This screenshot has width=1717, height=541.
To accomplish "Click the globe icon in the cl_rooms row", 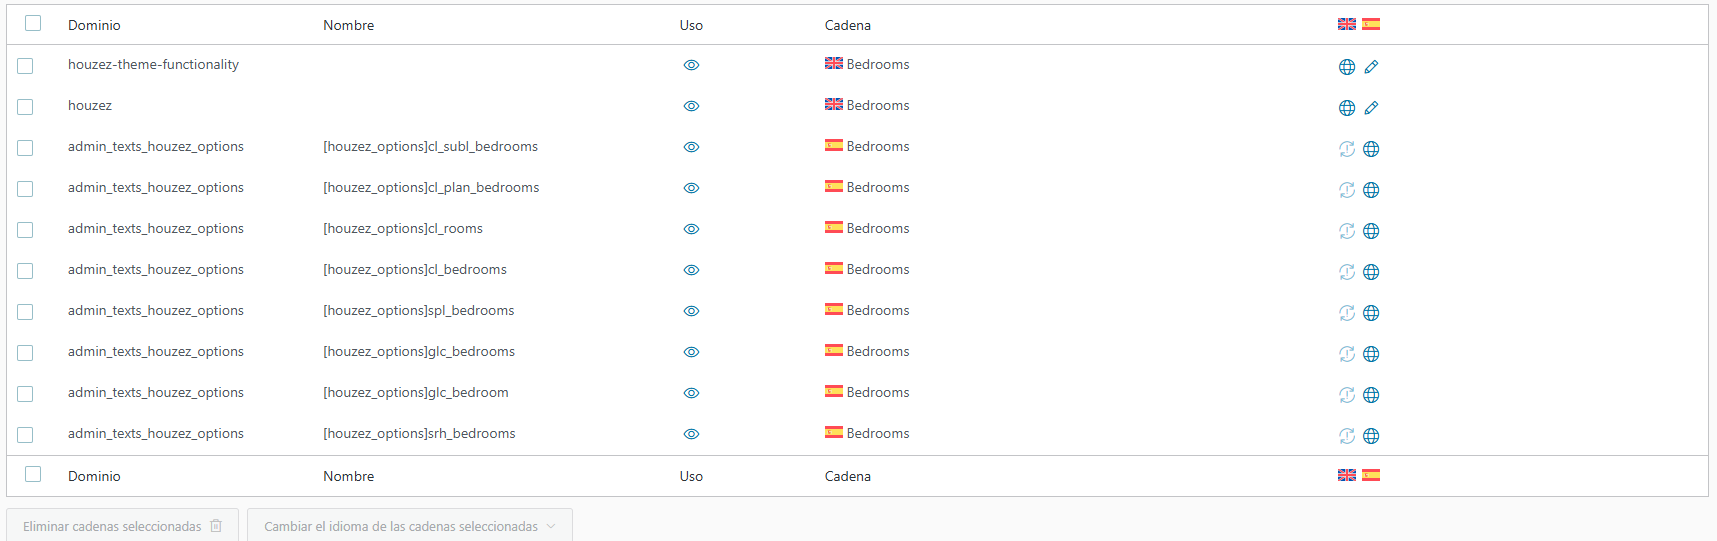I will pyautogui.click(x=1371, y=231).
